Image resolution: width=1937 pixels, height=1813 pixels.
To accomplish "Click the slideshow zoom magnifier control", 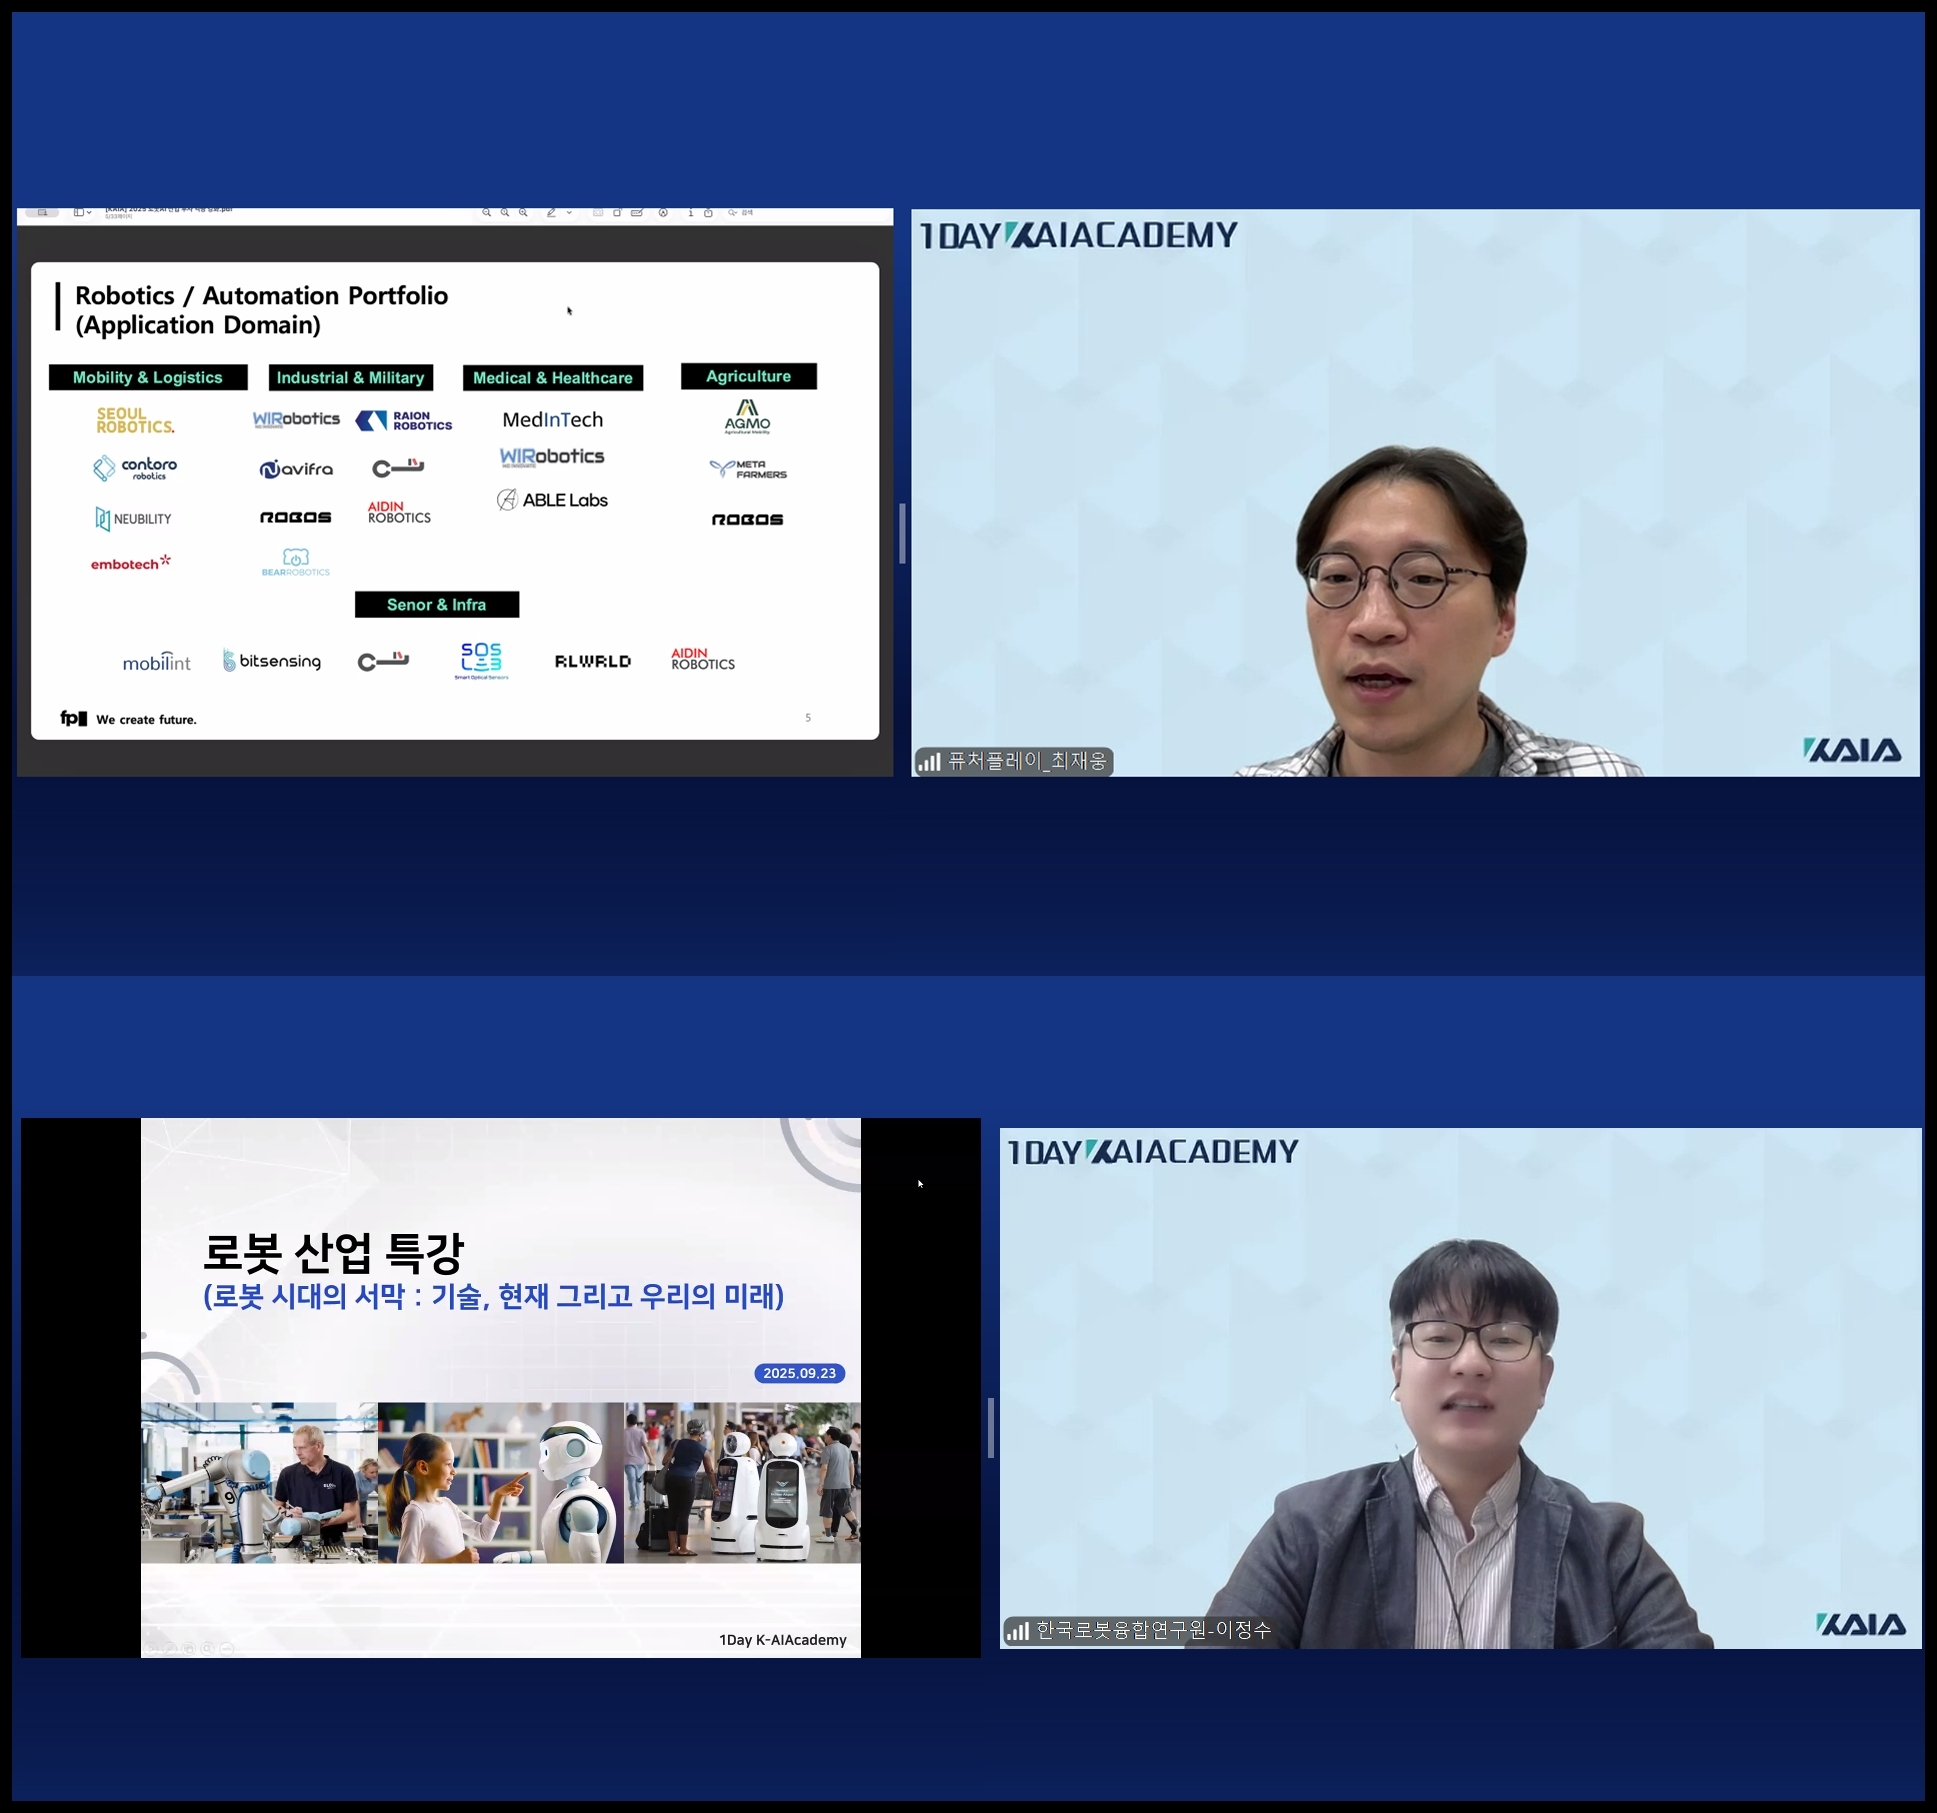I will [x=207, y=1649].
